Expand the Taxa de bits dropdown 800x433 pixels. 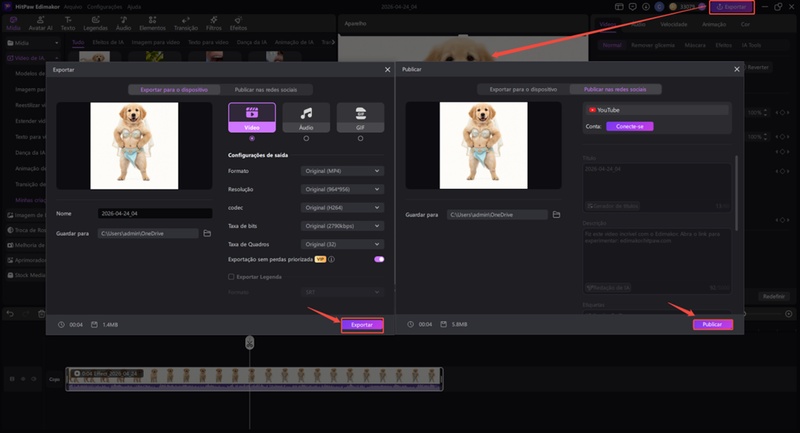pos(342,226)
